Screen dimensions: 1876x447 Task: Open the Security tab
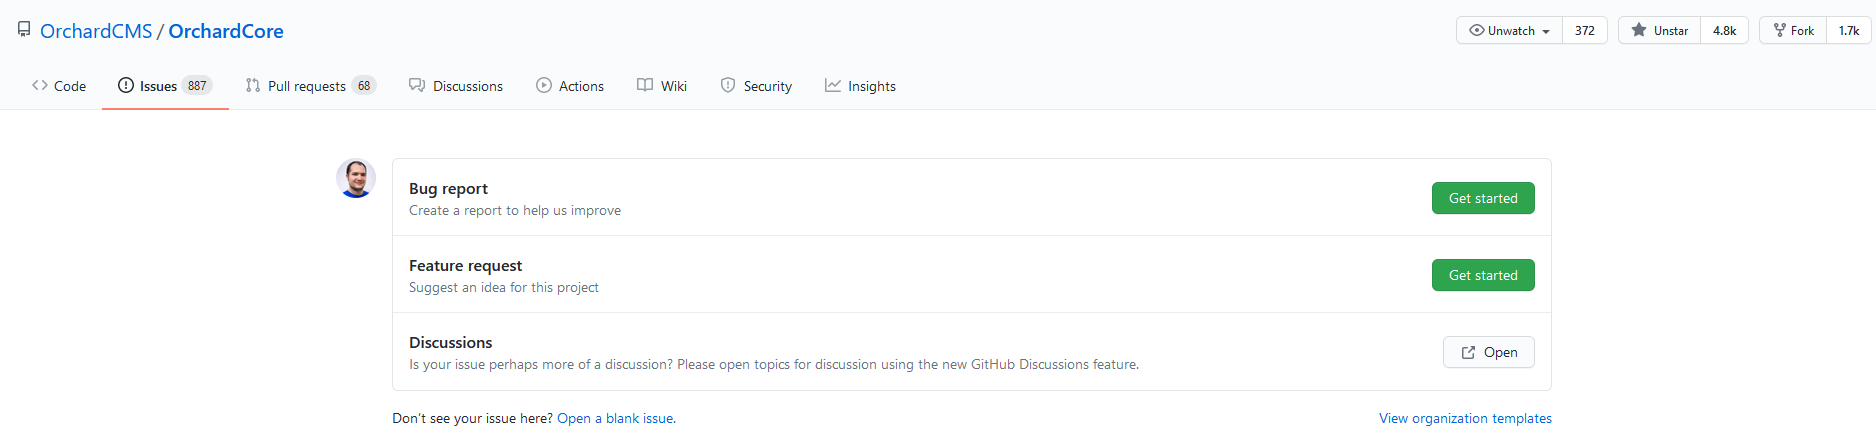(x=756, y=86)
